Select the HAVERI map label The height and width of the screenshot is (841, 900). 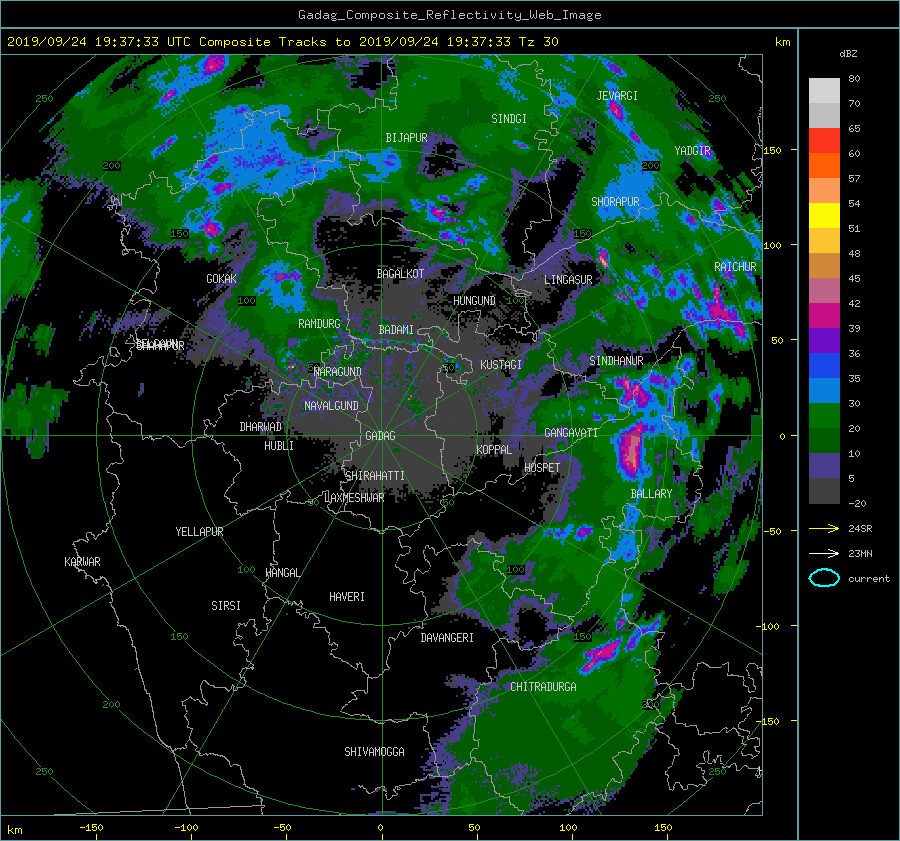point(347,597)
